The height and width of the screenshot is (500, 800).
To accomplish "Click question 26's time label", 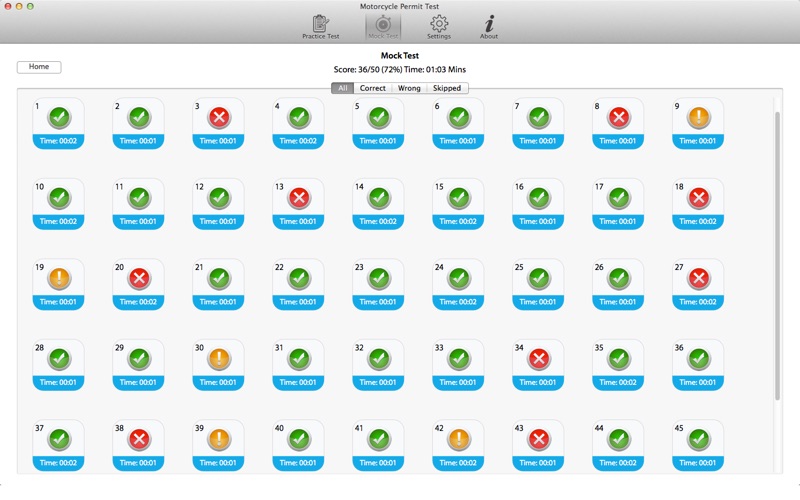I will point(618,302).
